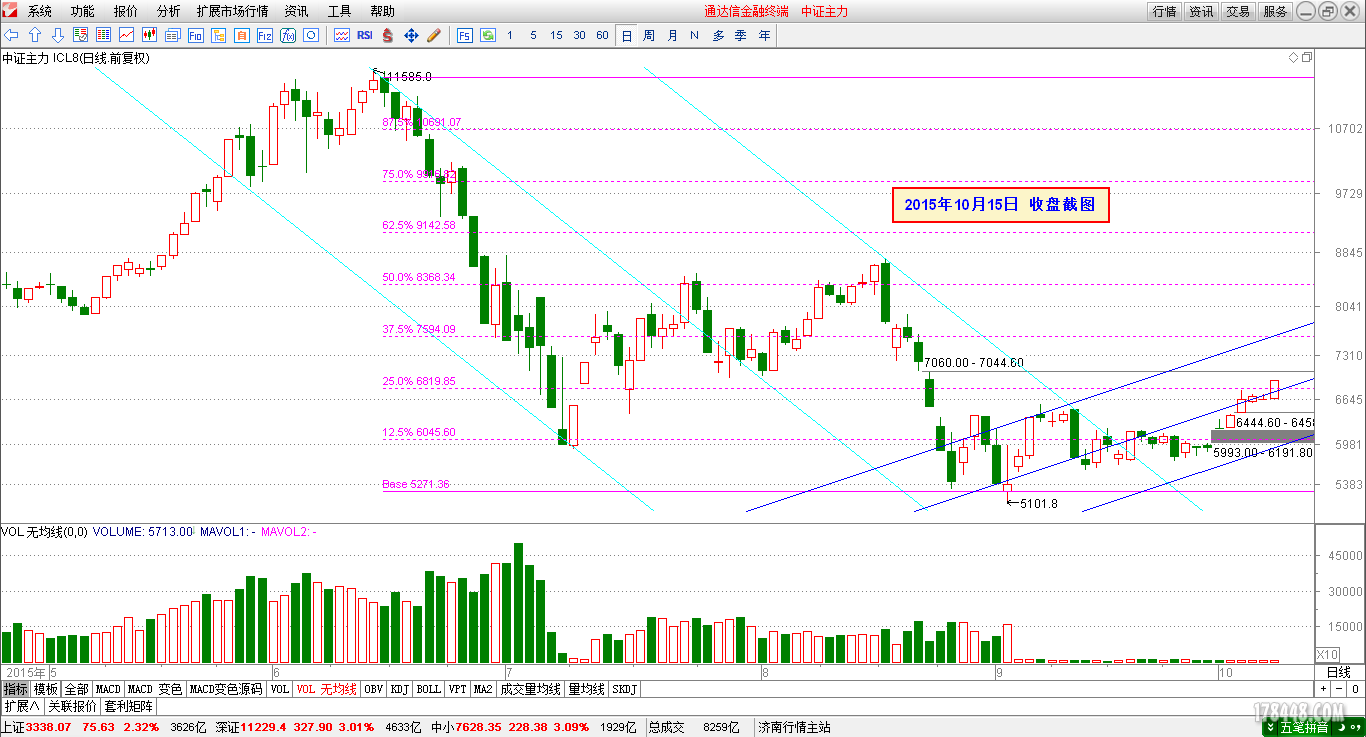Open the 资讯 menu in the menu bar
Viewport: 1366px width, 737px height.
tap(296, 11)
